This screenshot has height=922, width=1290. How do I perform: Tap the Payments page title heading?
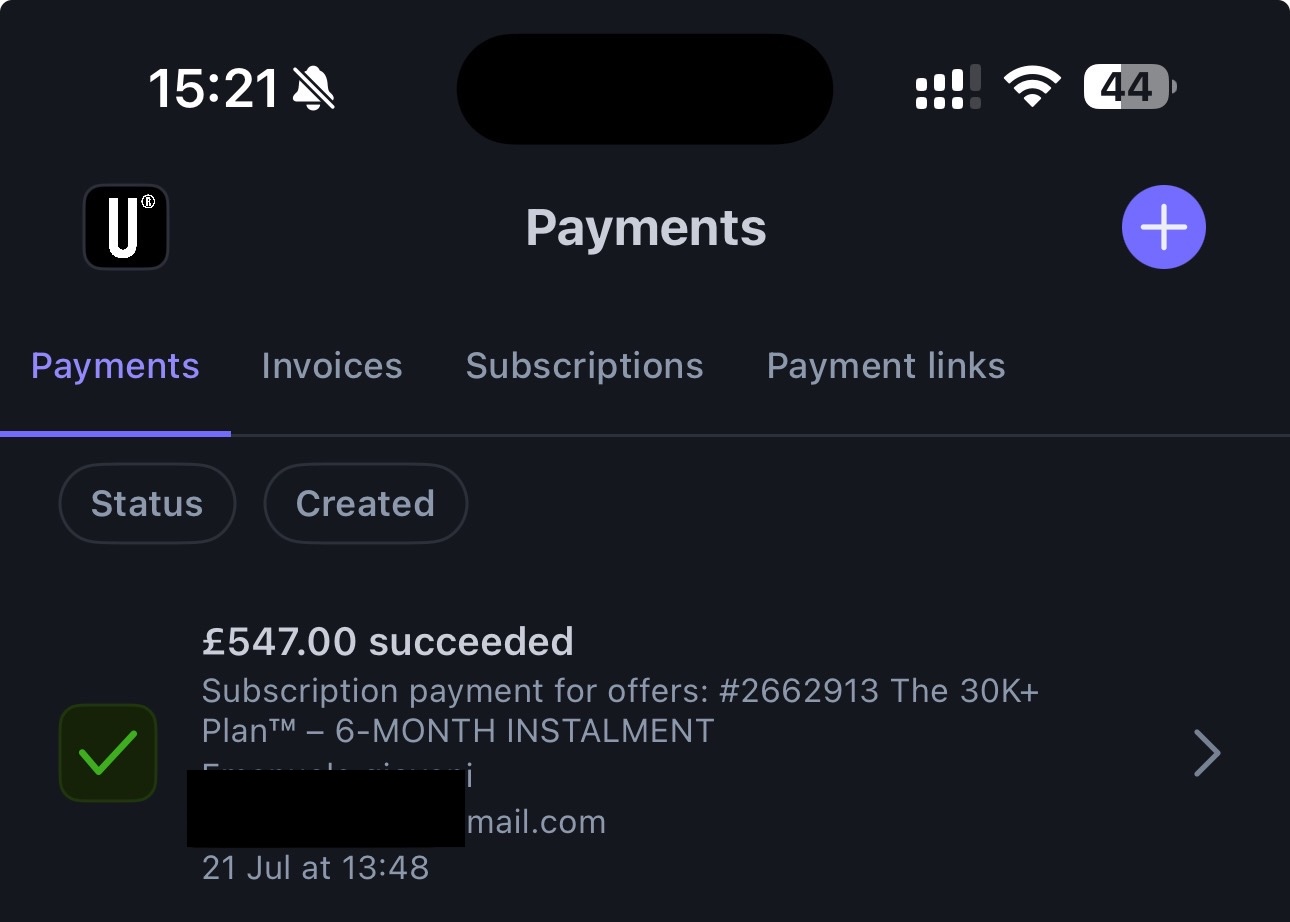646,229
